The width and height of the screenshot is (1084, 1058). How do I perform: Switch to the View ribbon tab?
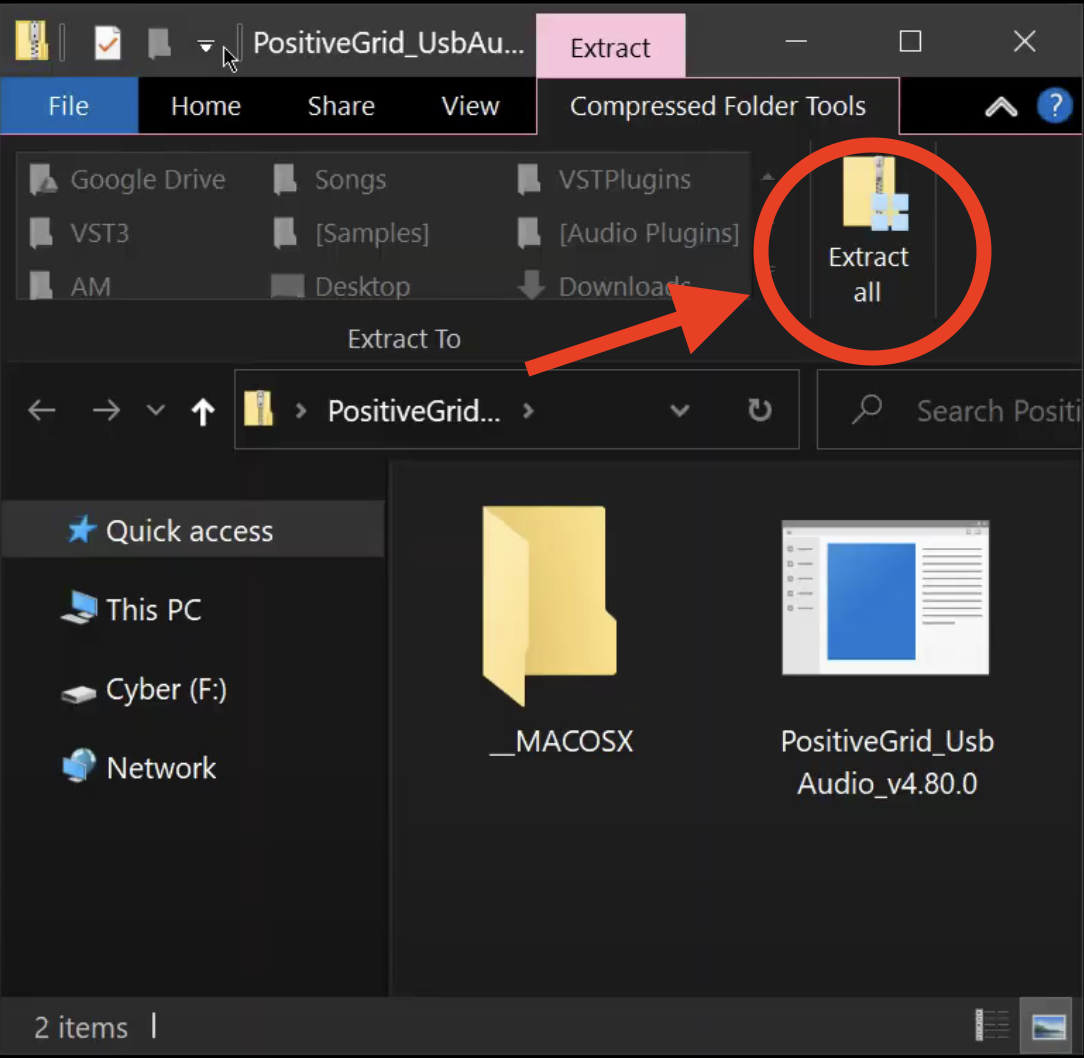pyautogui.click(x=470, y=106)
